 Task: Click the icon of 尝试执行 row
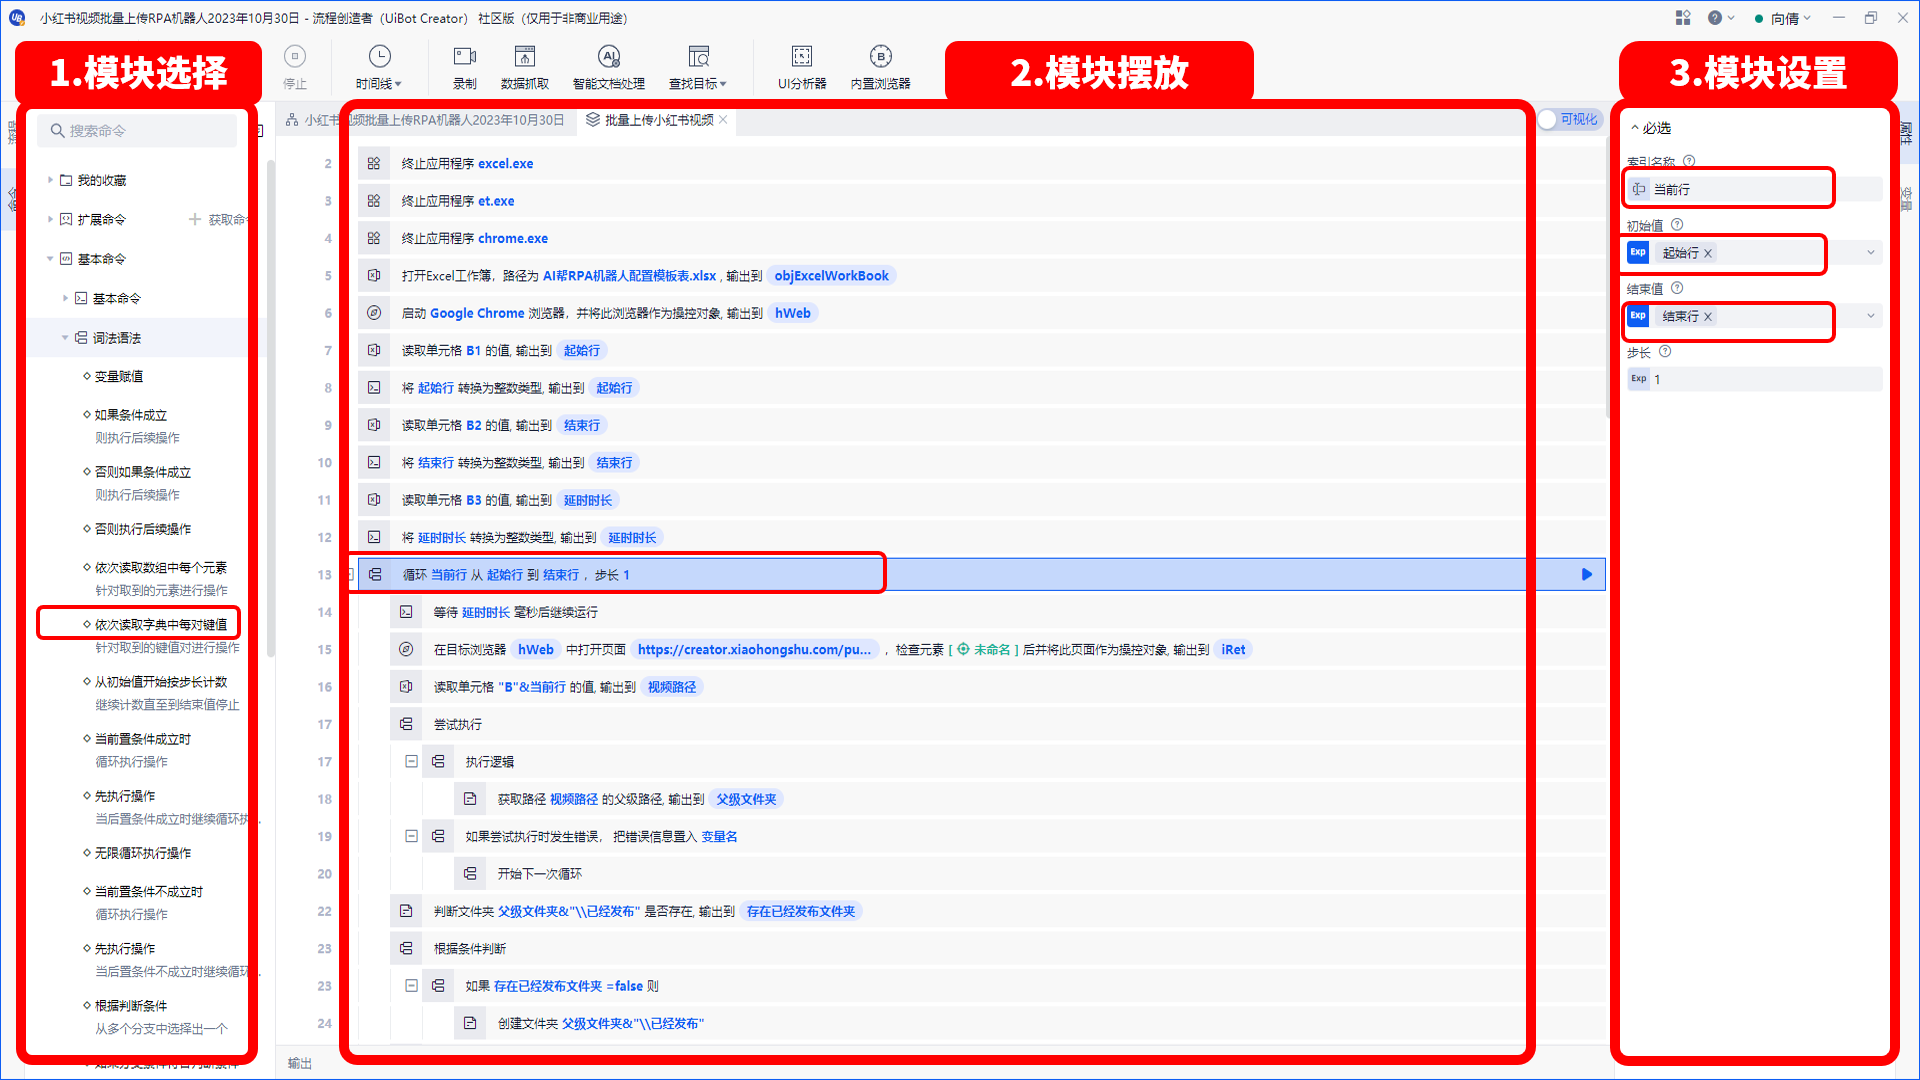click(x=406, y=724)
